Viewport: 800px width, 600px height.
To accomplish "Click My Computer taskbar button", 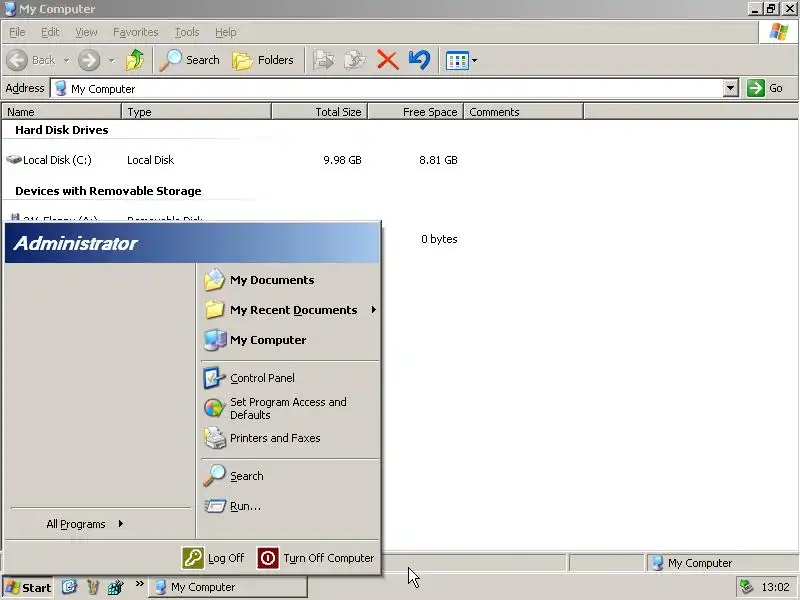I will [x=228, y=587].
